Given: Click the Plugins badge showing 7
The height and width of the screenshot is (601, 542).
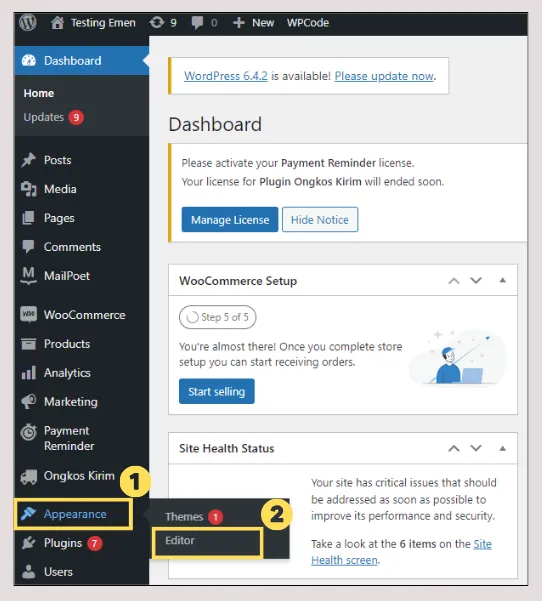Looking at the screenshot, I should pos(94,543).
